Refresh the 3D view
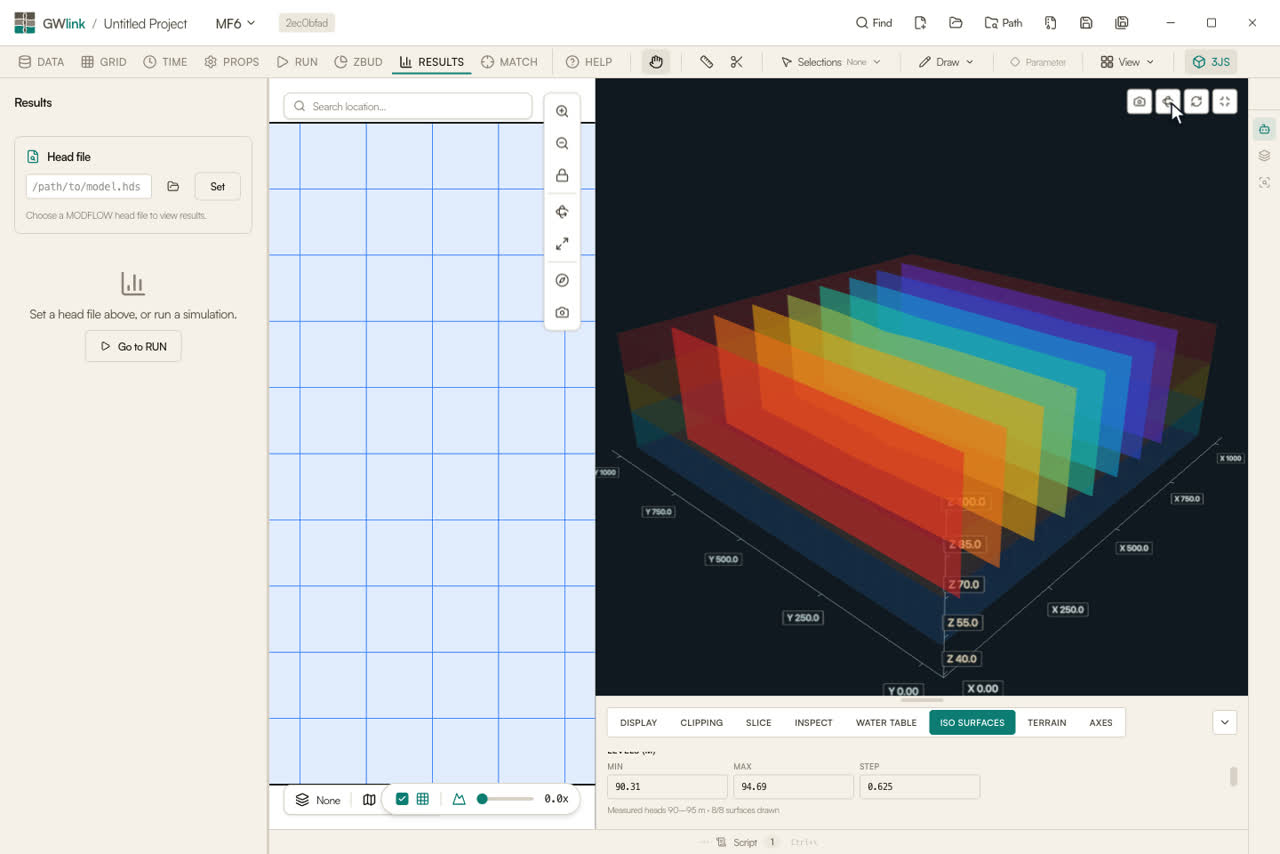This screenshot has height=854, width=1280. (x=1196, y=101)
